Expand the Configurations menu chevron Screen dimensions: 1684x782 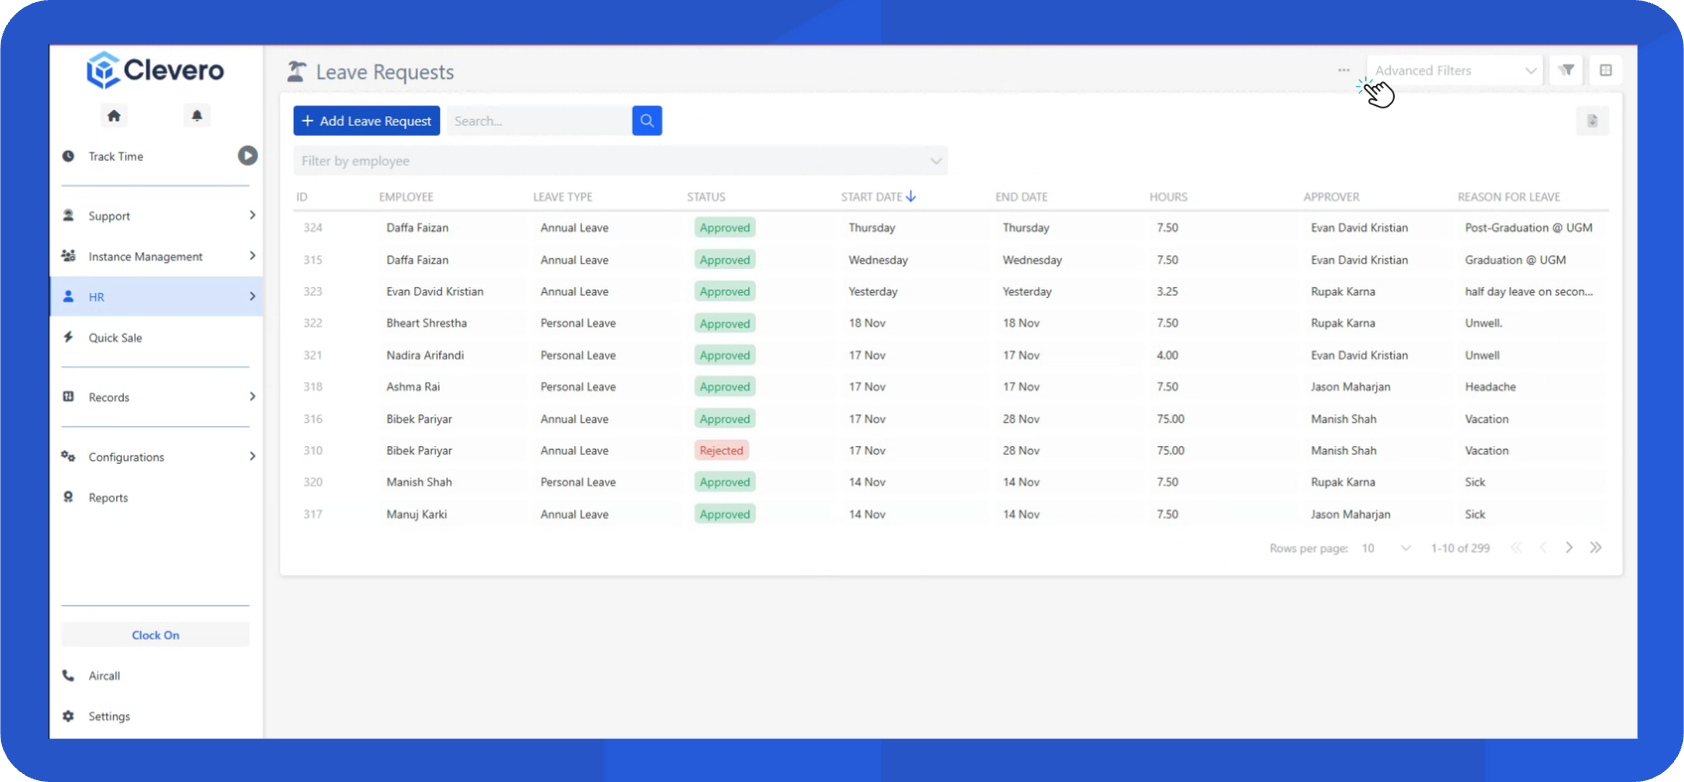coord(252,456)
